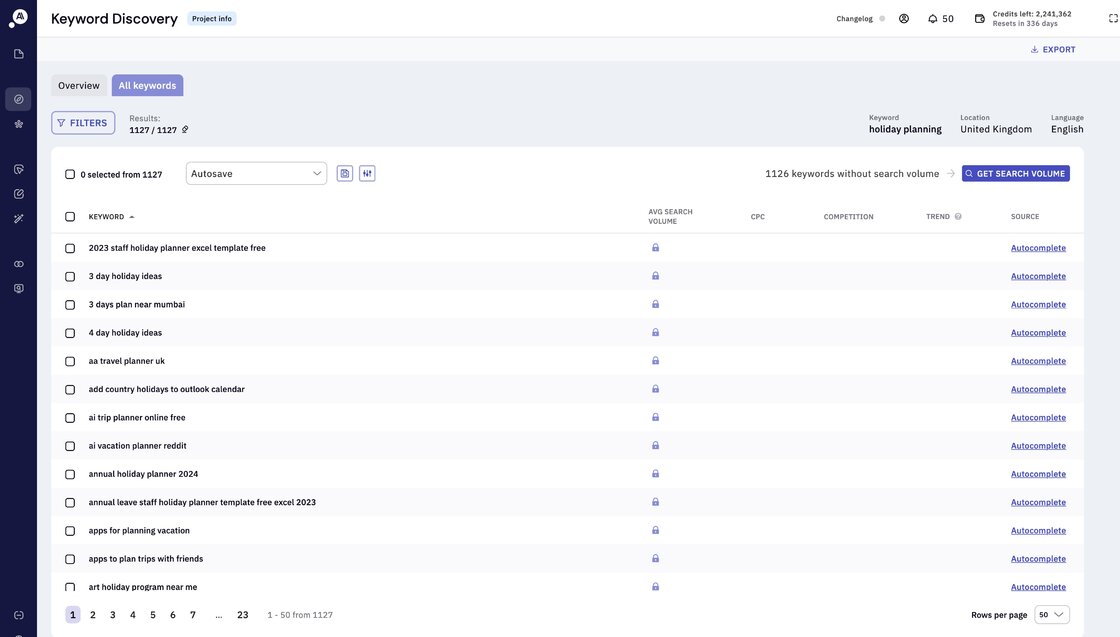Check the '3 days plan near mumbai' row

70,304
